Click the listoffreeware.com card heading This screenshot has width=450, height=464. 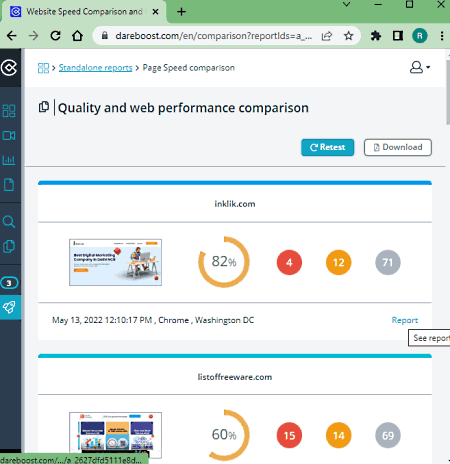pos(235,377)
